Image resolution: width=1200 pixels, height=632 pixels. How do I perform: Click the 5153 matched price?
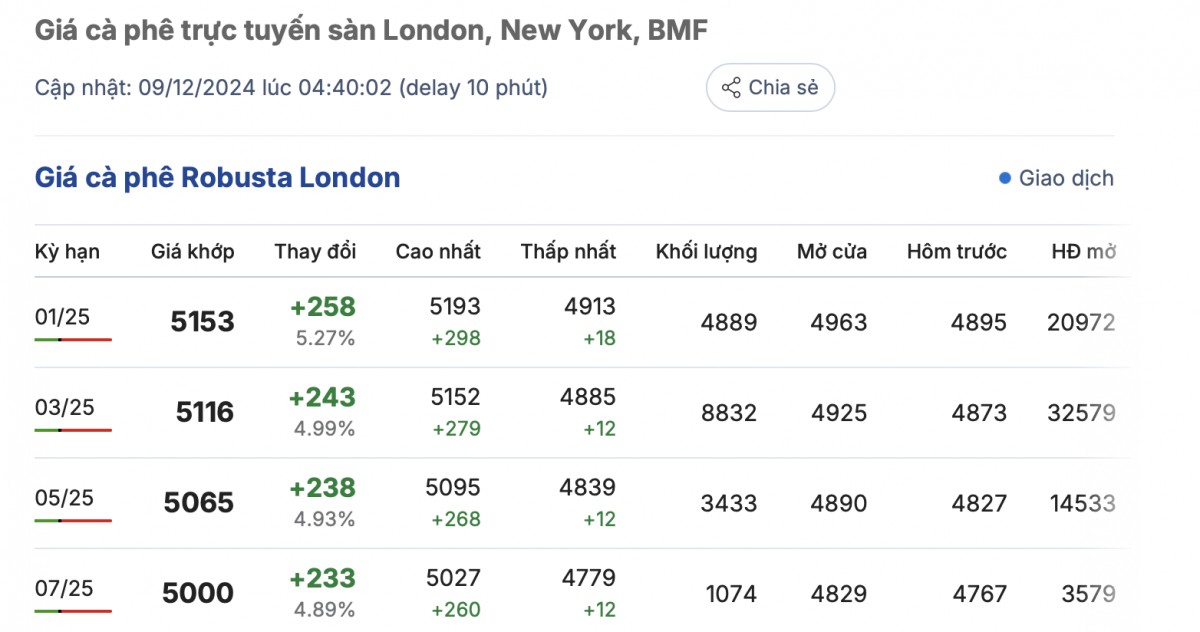click(x=202, y=322)
